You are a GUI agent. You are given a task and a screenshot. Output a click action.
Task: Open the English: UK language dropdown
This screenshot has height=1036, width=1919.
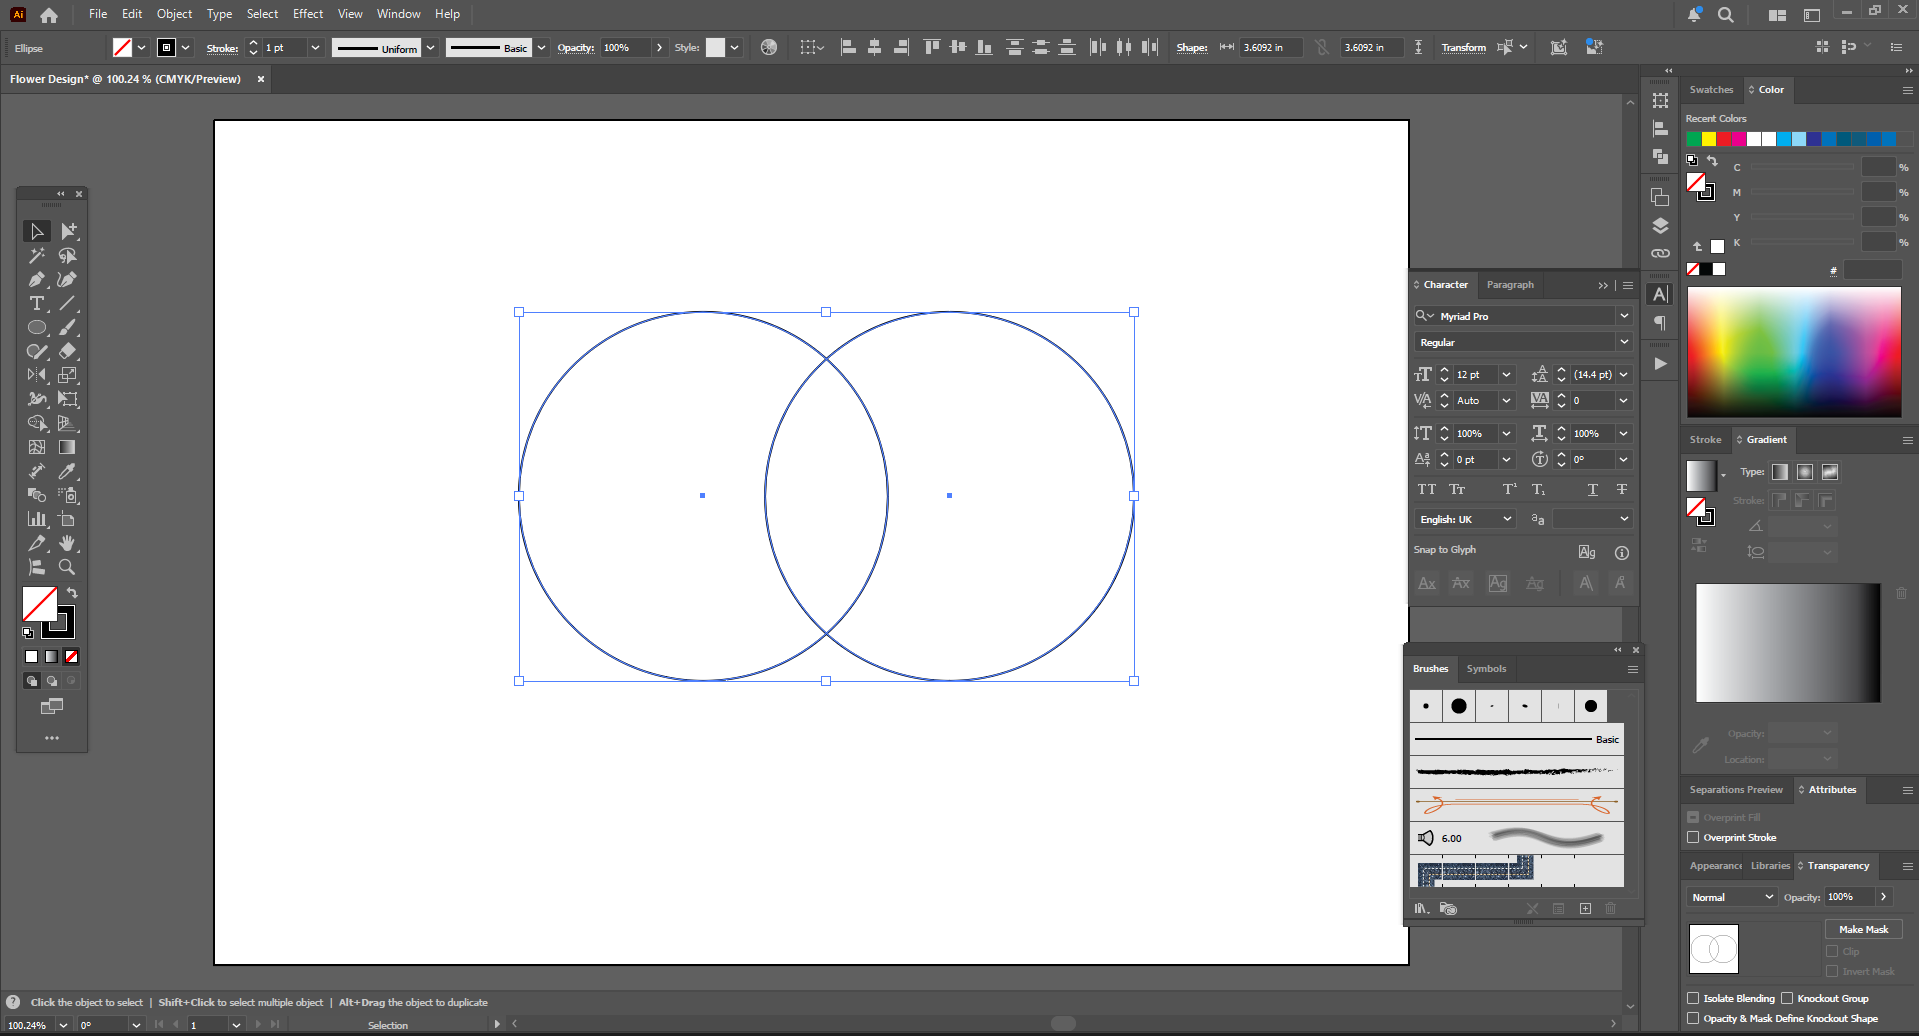click(x=1465, y=519)
